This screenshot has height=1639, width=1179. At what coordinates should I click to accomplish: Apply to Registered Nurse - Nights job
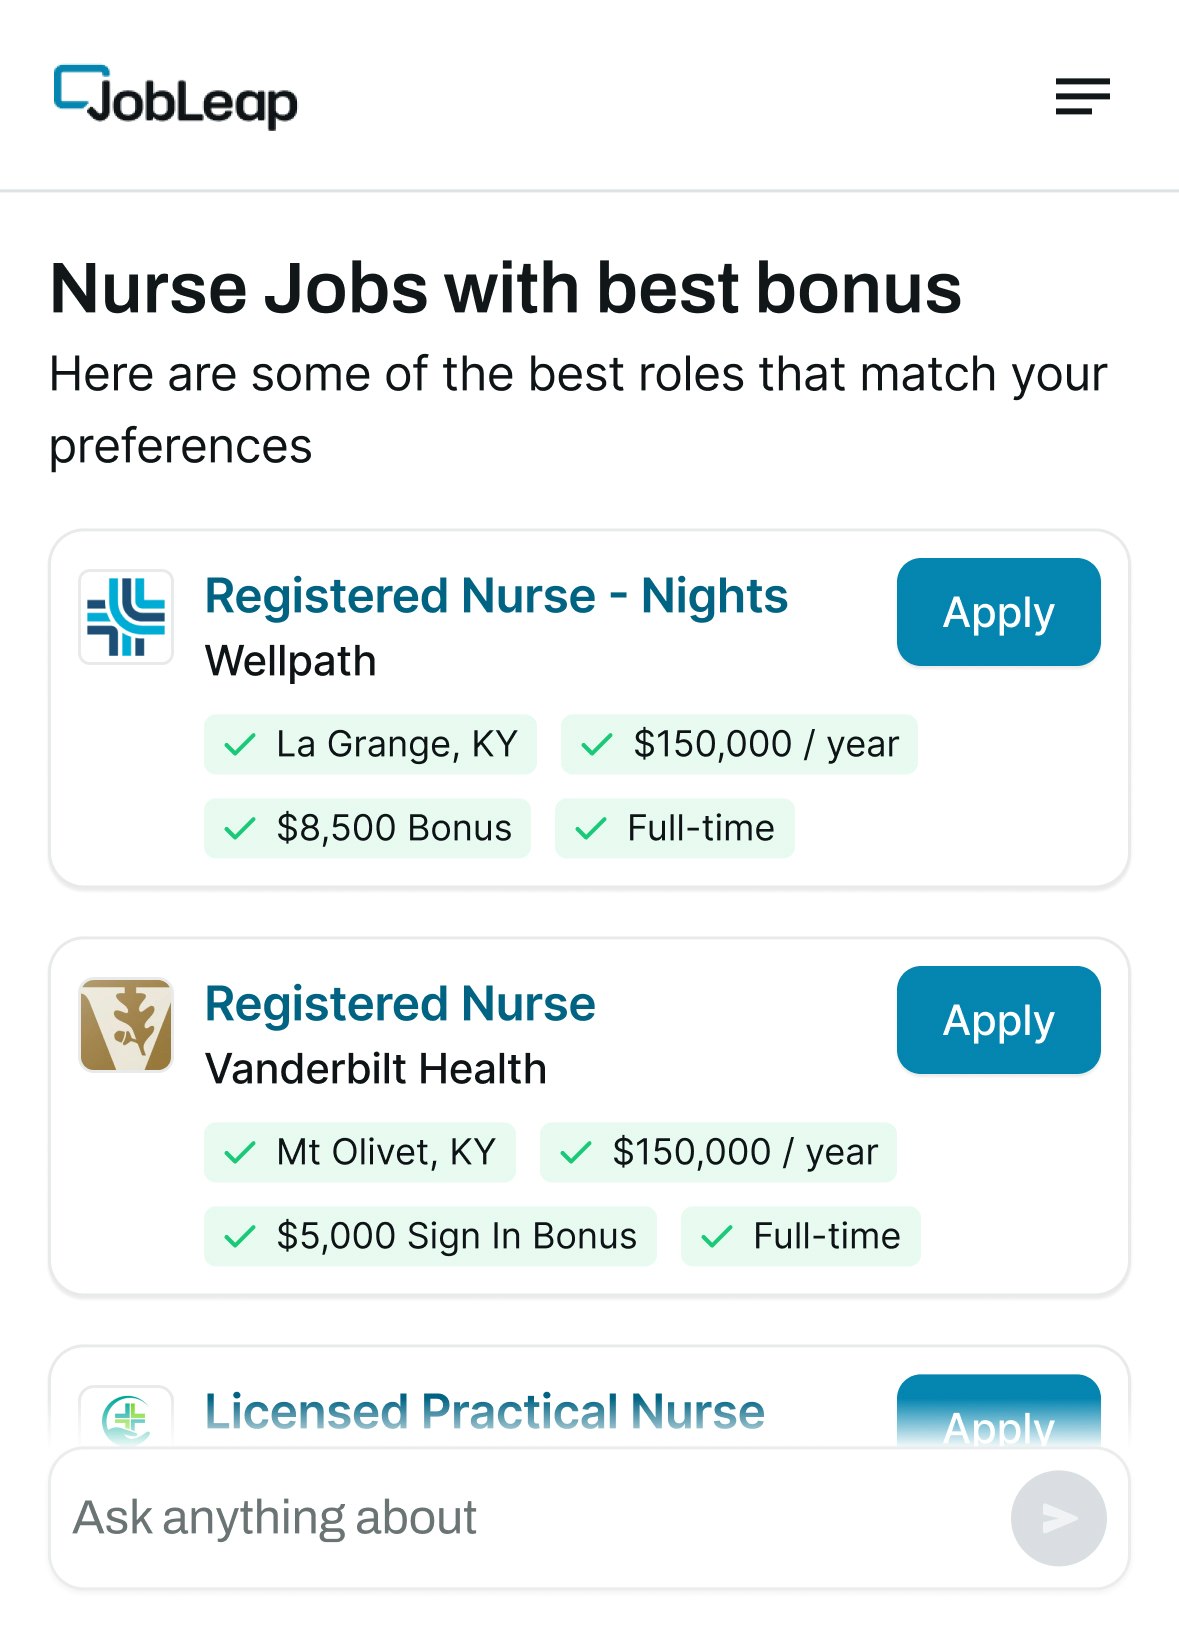tap(998, 612)
